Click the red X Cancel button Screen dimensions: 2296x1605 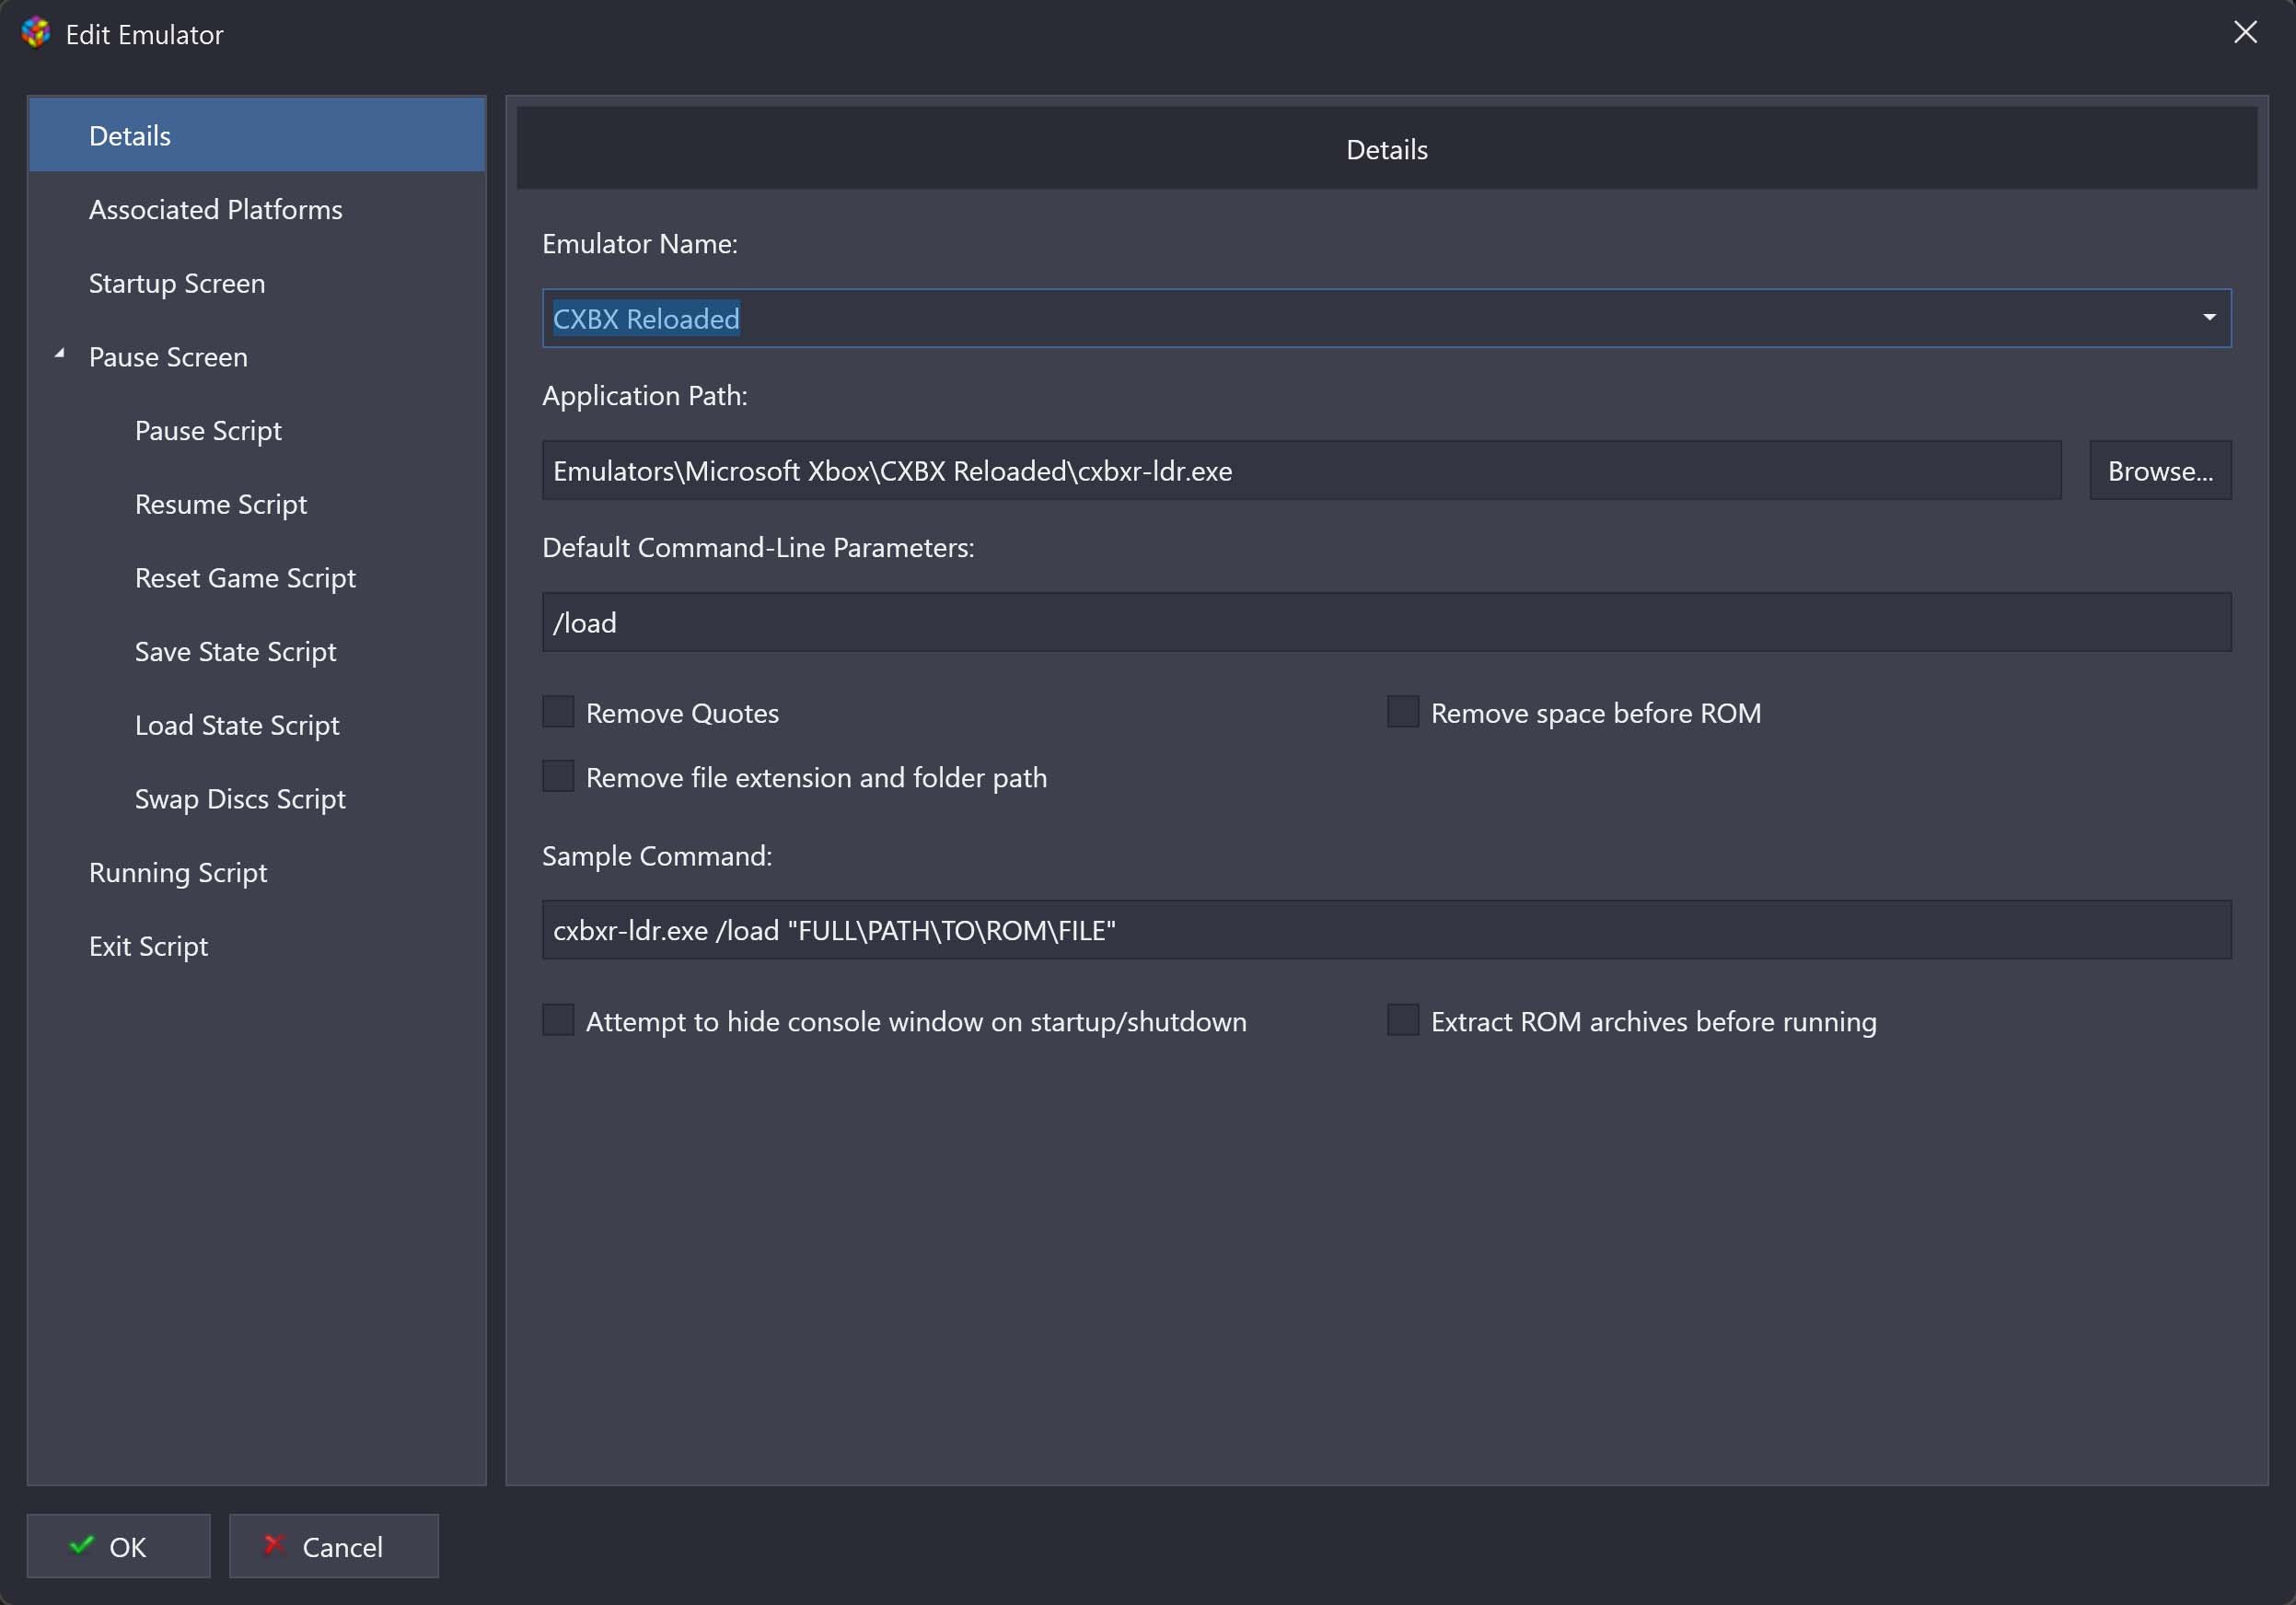(333, 1546)
